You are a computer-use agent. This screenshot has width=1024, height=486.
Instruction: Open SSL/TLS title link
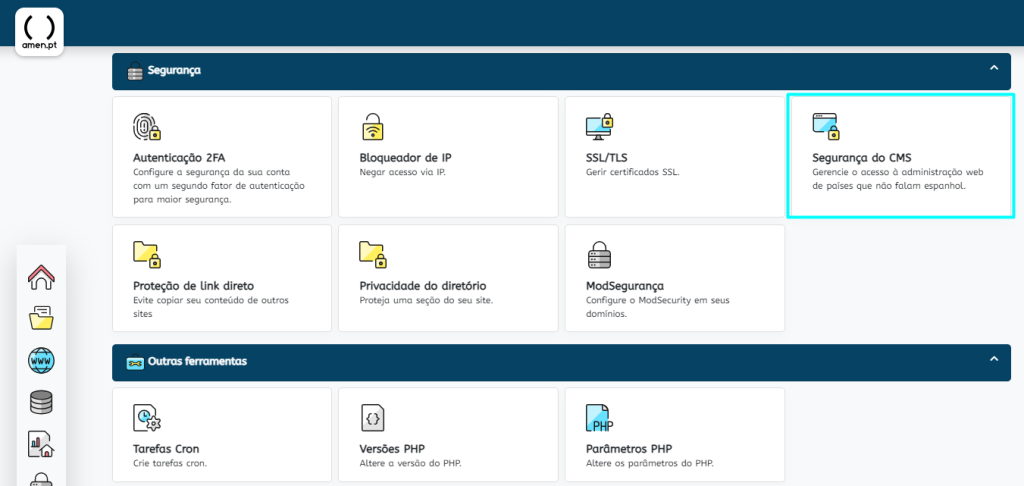tap(607, 157)
